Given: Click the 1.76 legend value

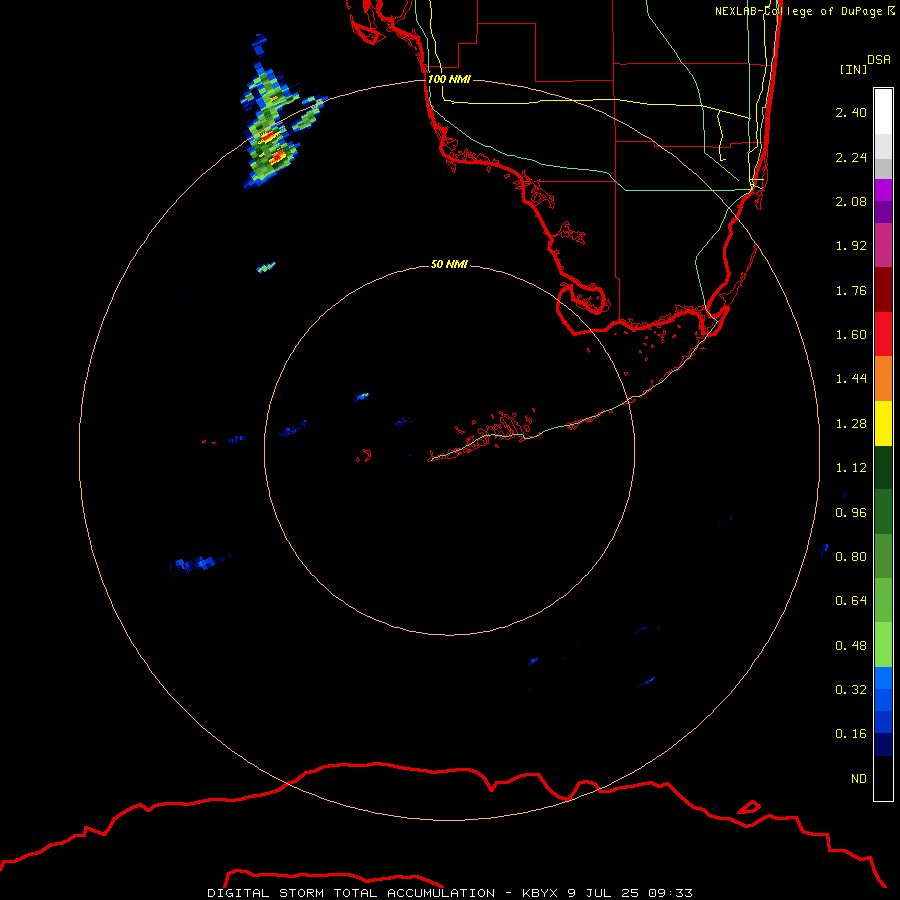Looking at the screenshot, I should [851, 290].
